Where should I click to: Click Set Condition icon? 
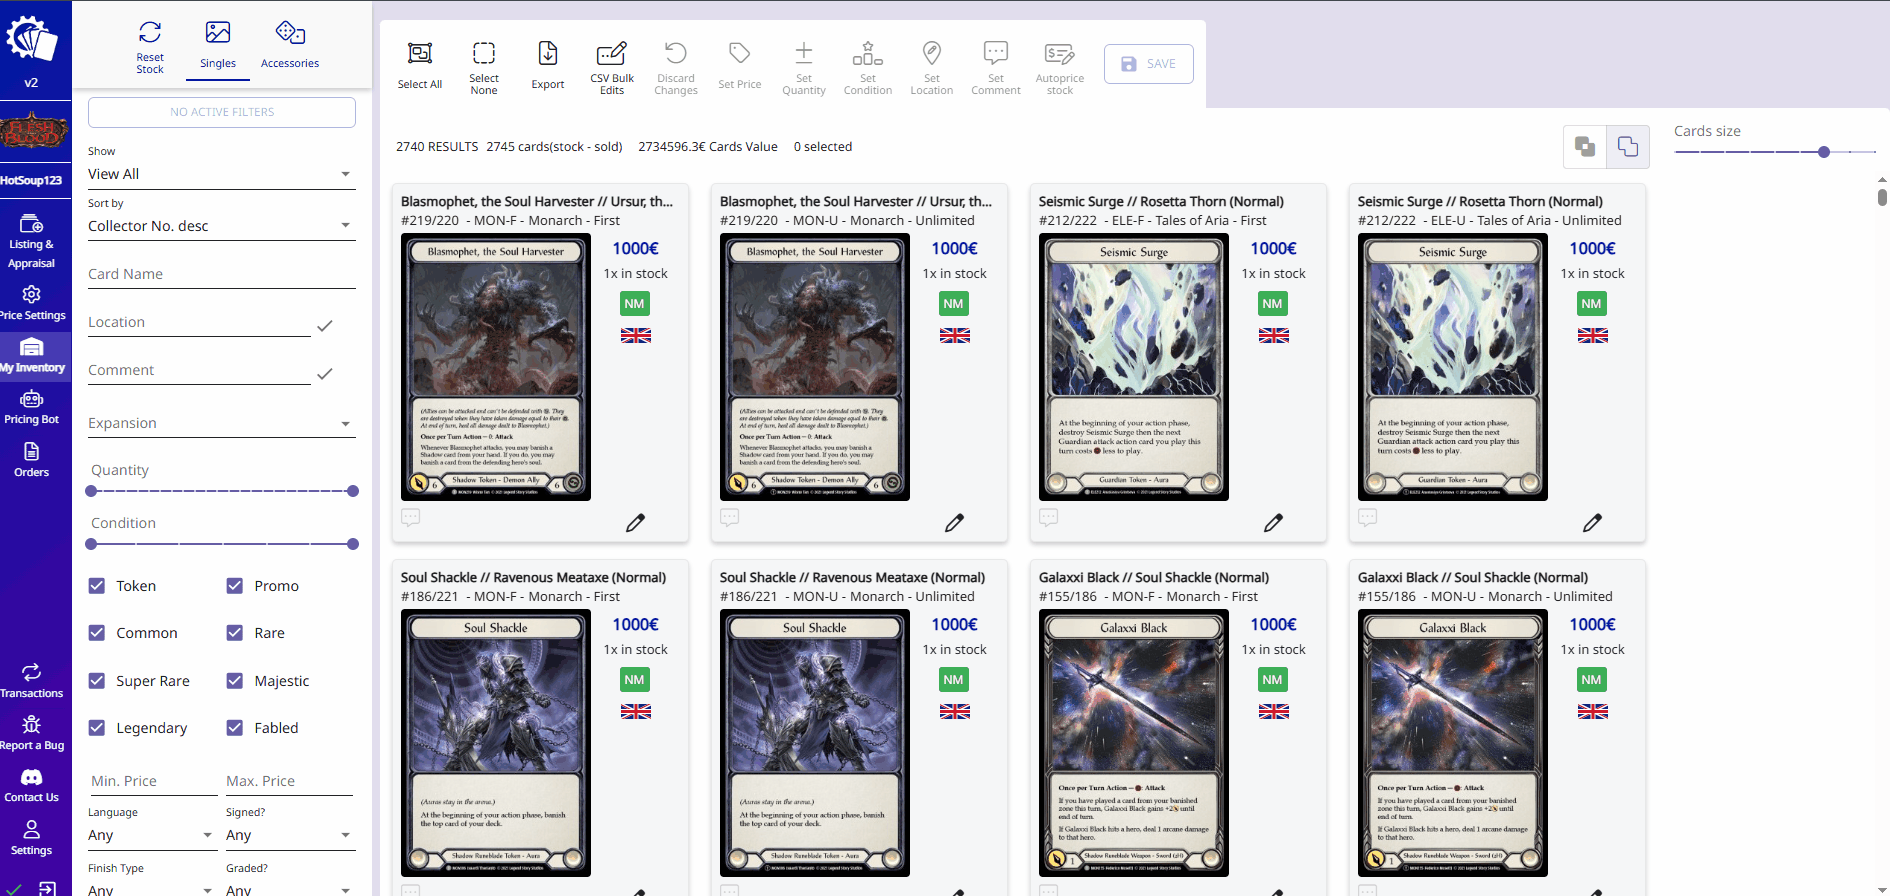(x=868, y=53)
